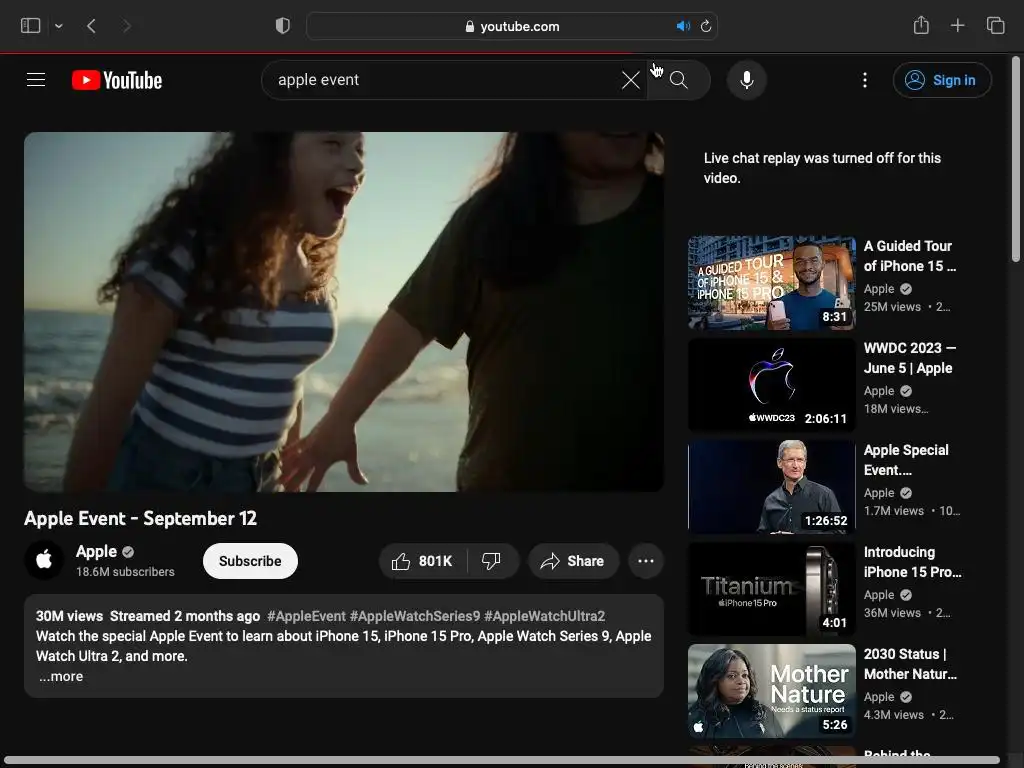Image resolution: width=1024 pixels, height=768 pixels.
Task: Like the video showing 801K likes
Action: [x=423, y=561]
